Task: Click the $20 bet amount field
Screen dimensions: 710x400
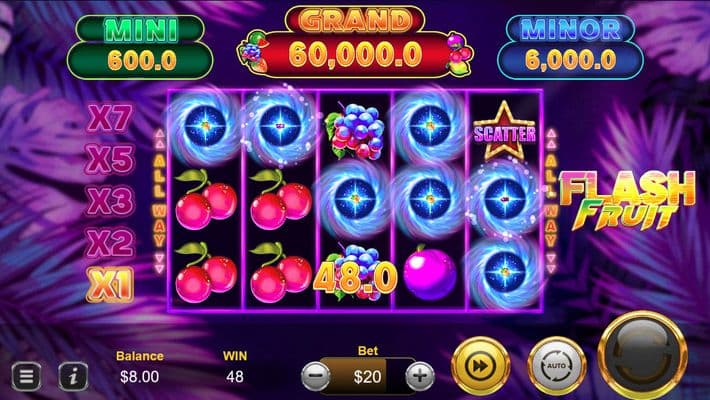Action: point(367,376)
